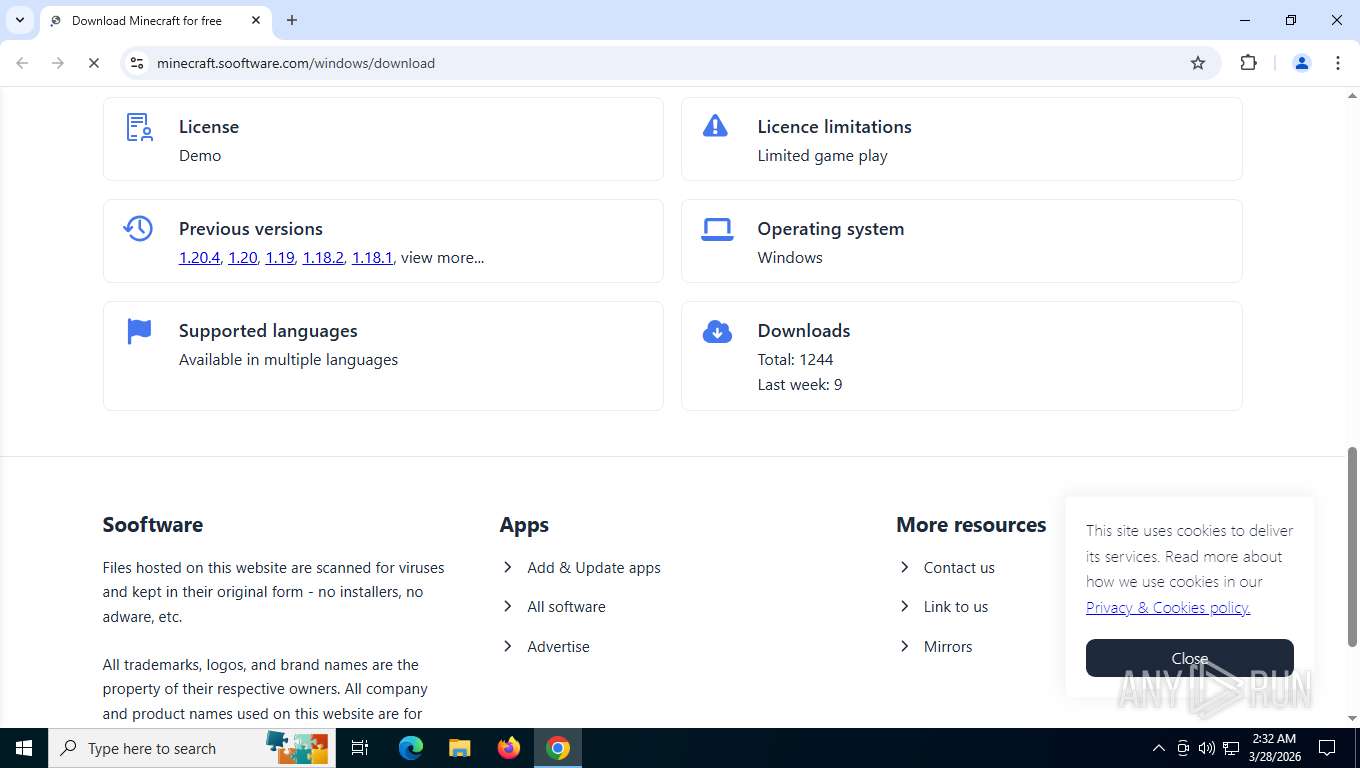Screen dimensions: 1360x768
Task: Open the Link to us link
Action: [956, 606]
